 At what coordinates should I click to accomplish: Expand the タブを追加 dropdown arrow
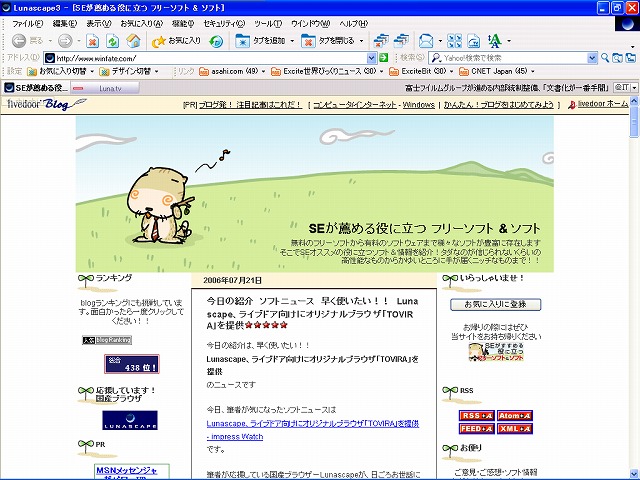(x=292, y=41)
